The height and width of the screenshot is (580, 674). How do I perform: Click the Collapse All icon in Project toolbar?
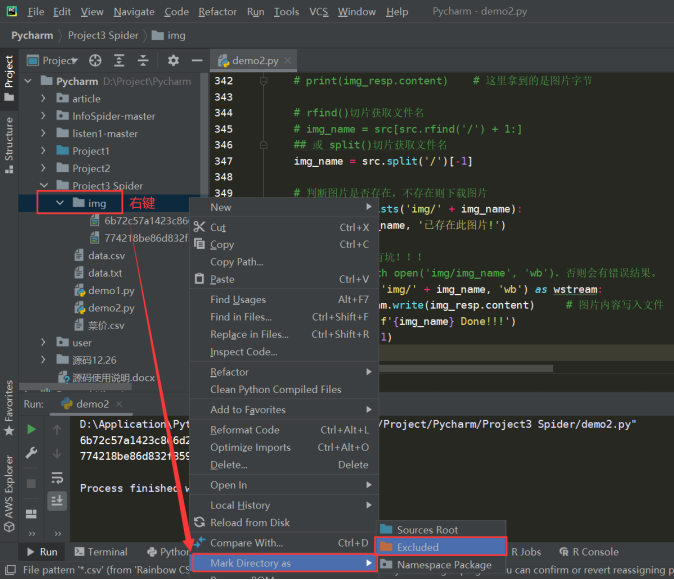point(144,61)
